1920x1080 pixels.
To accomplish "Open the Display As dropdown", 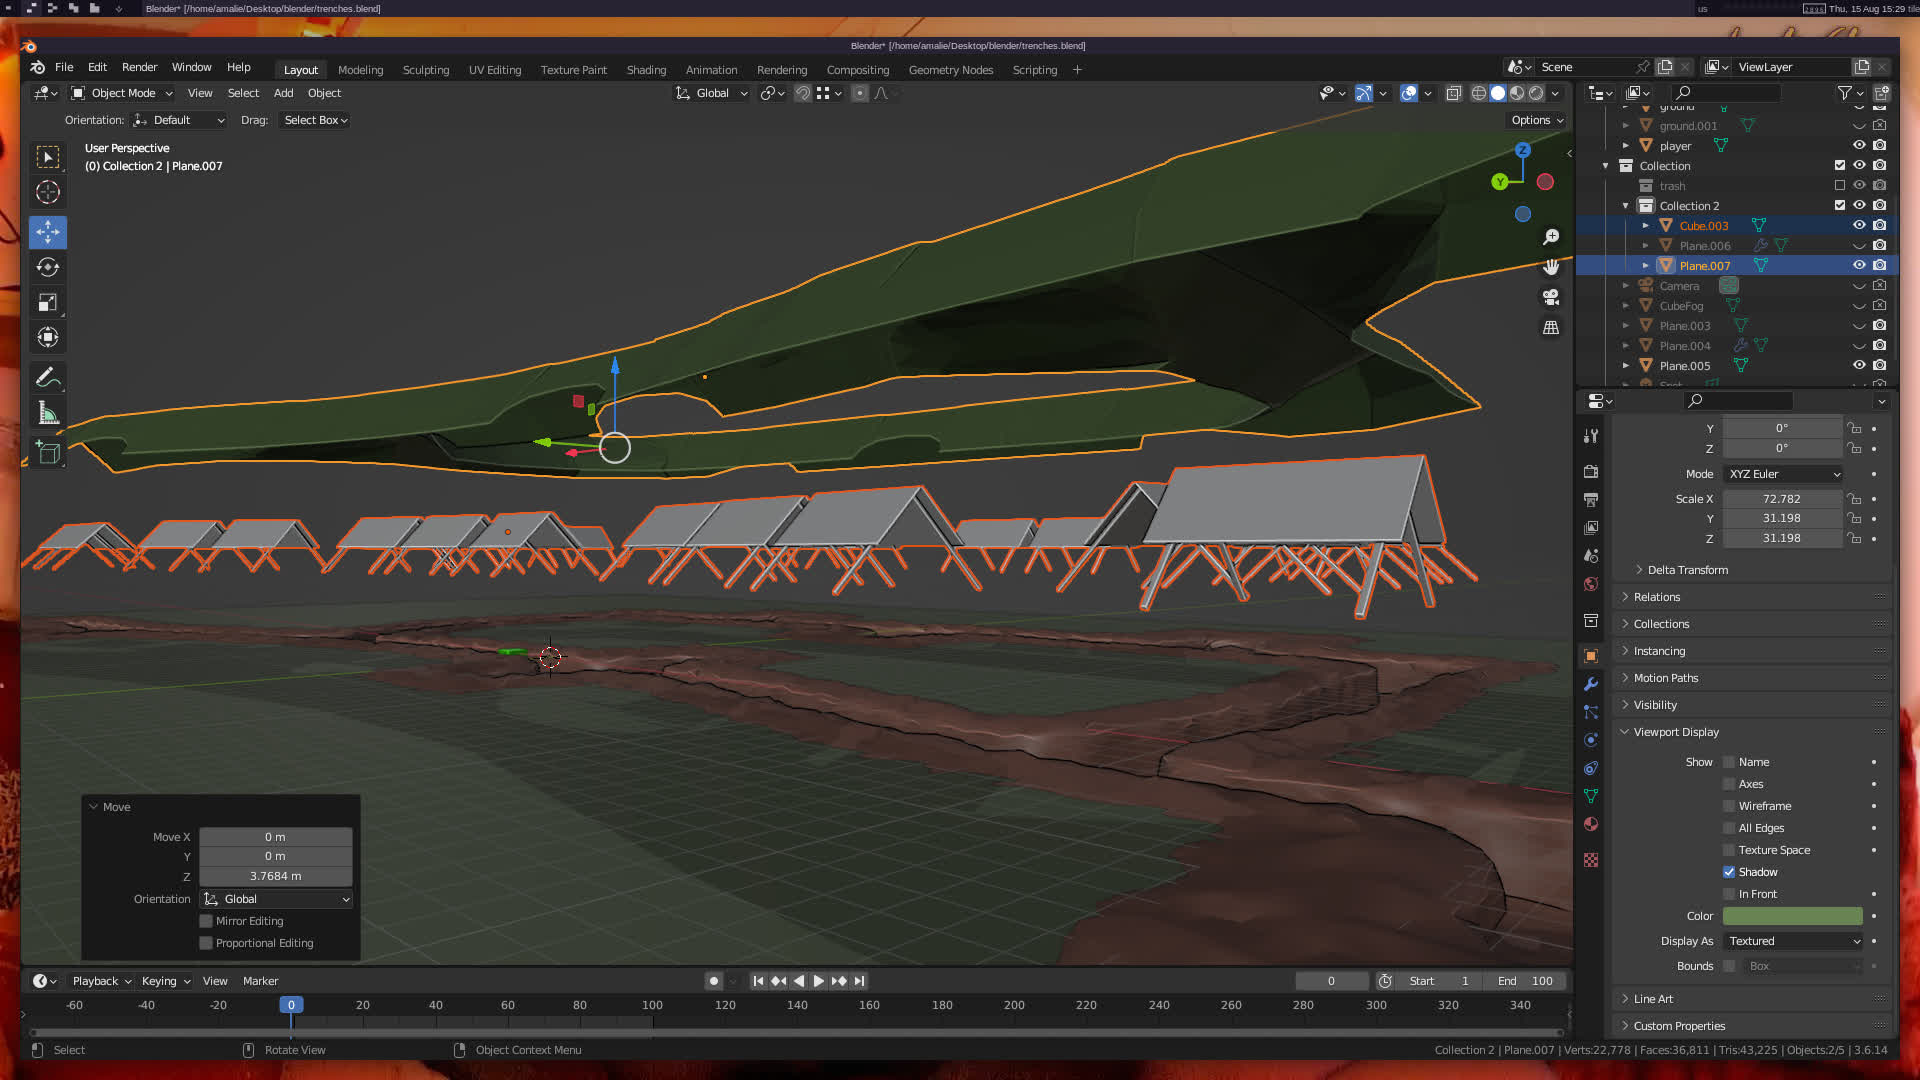I will click(x=1793, y=941).
